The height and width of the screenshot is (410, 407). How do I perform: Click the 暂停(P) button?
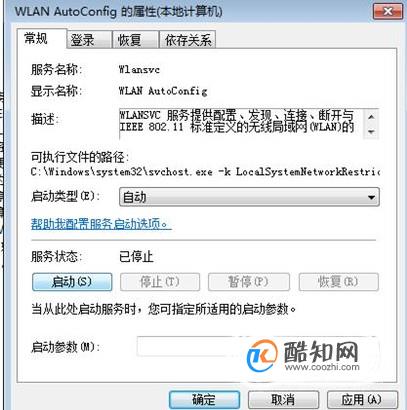249,282
